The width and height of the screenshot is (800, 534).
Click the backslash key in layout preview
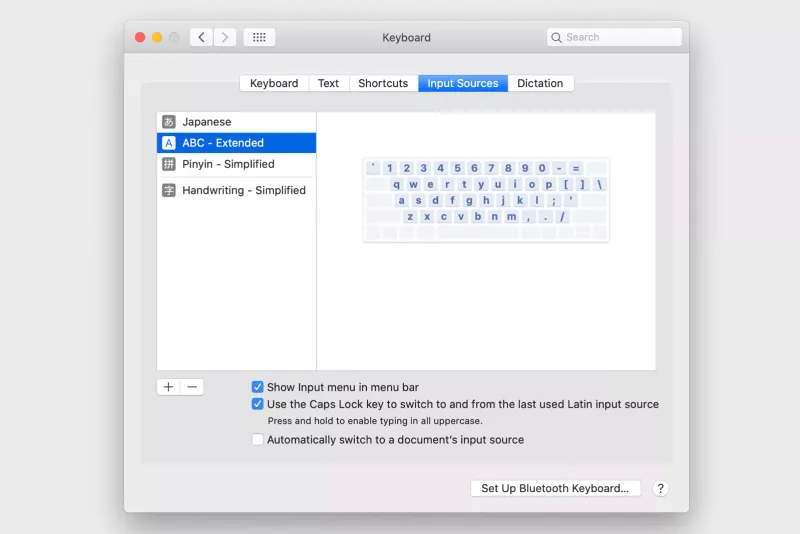[599, 185]
